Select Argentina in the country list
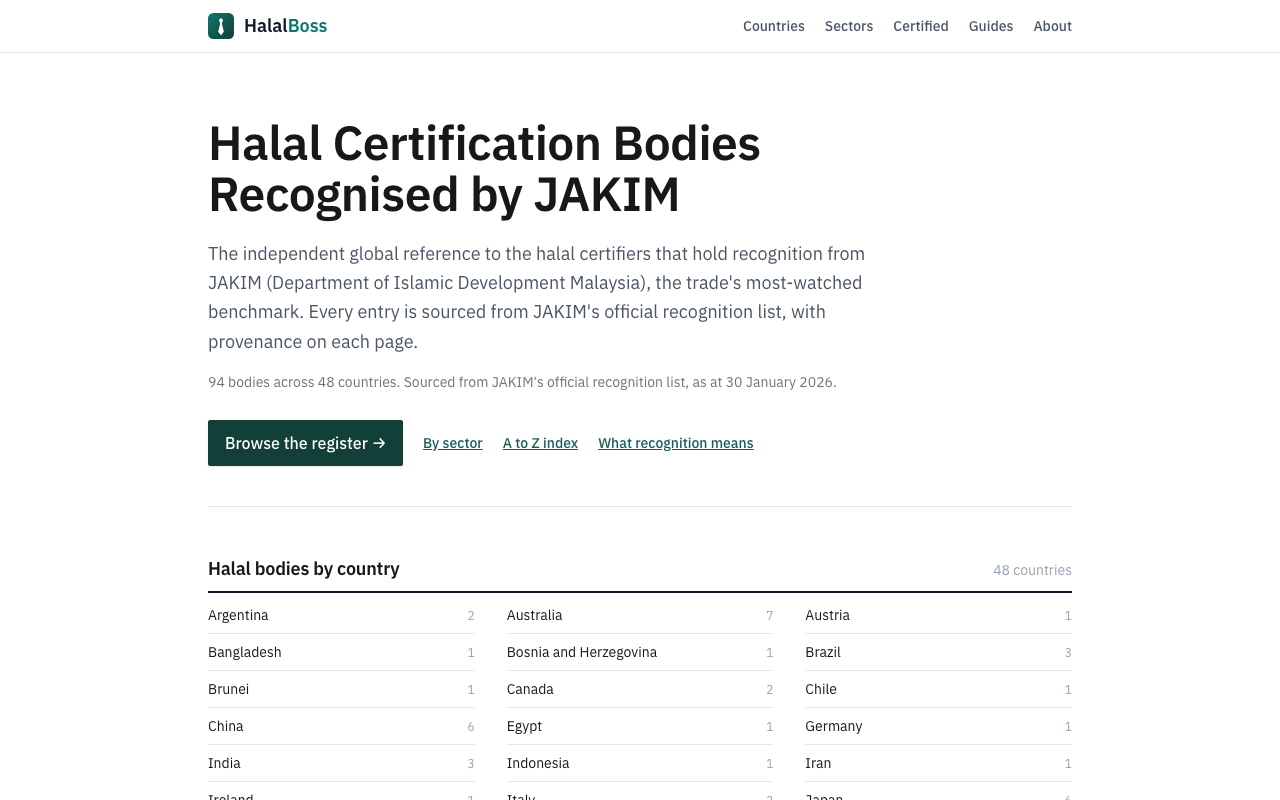Viewport: 1280px width, 800px height. 341,615
